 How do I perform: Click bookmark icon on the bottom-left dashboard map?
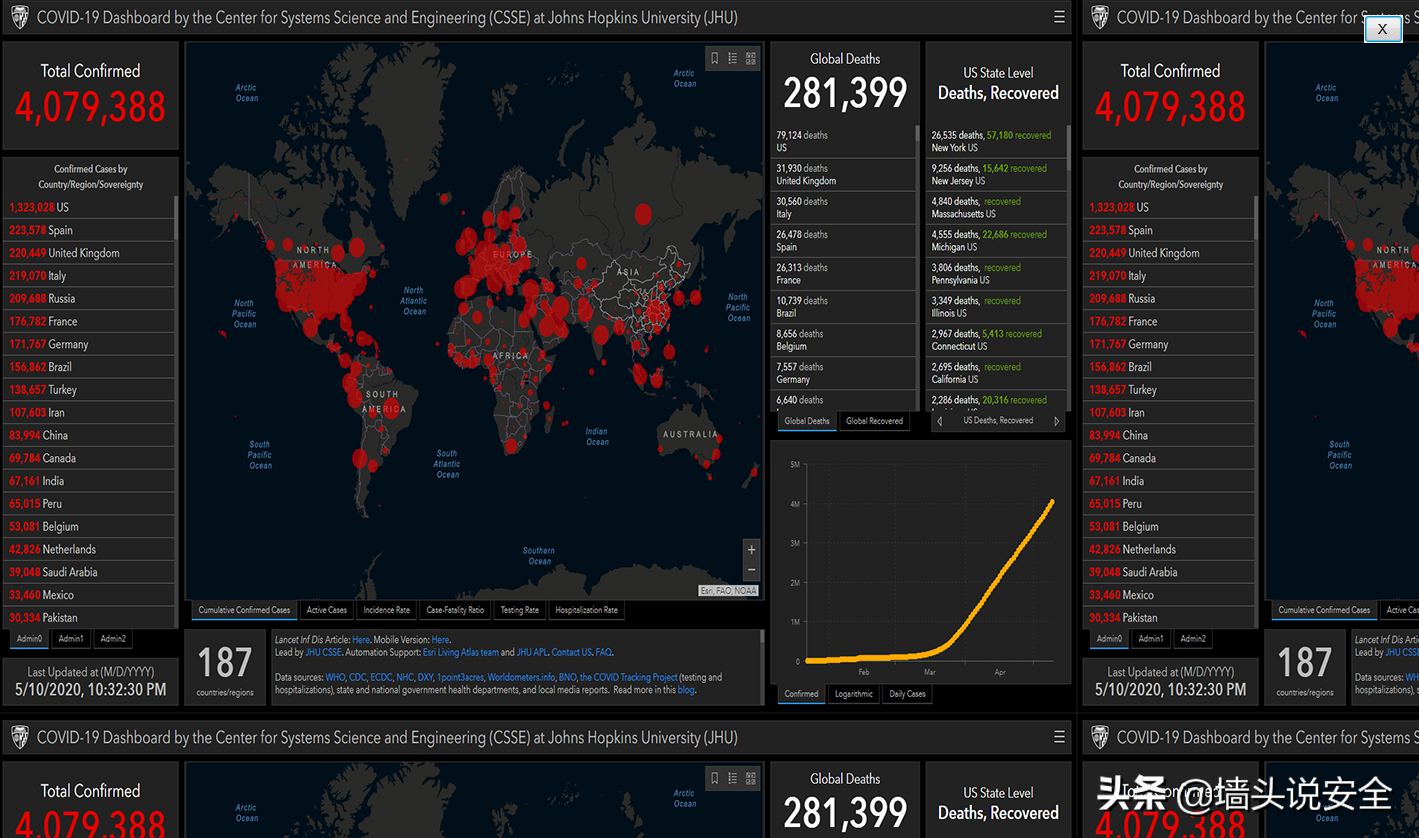pyautogui.click(x=714, y=778)
